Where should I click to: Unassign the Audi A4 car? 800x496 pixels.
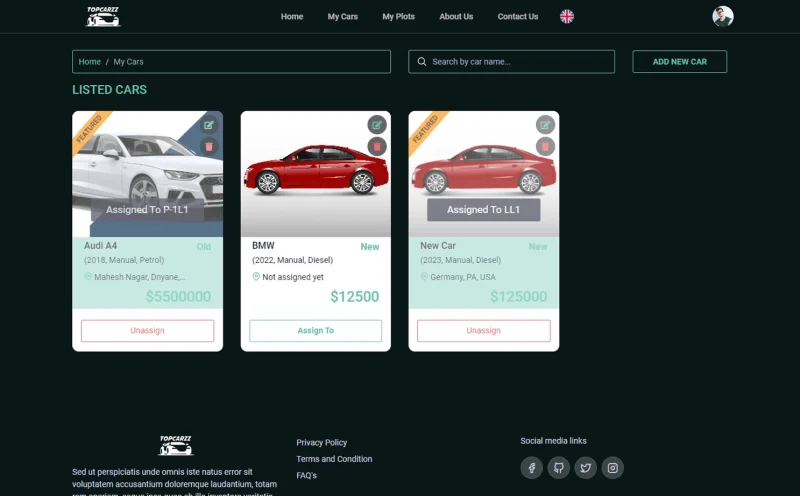pyautogui.click(x=147, y=331)
